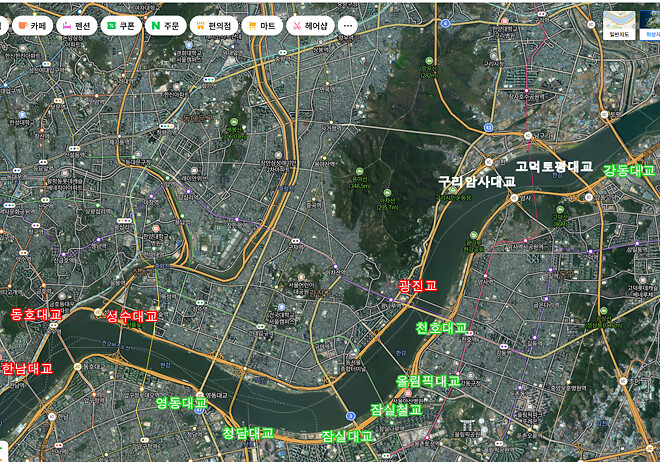660x462 pixels.
Task: Open the 쿠폰 filter chip
Action: click(x=121, y=26)
